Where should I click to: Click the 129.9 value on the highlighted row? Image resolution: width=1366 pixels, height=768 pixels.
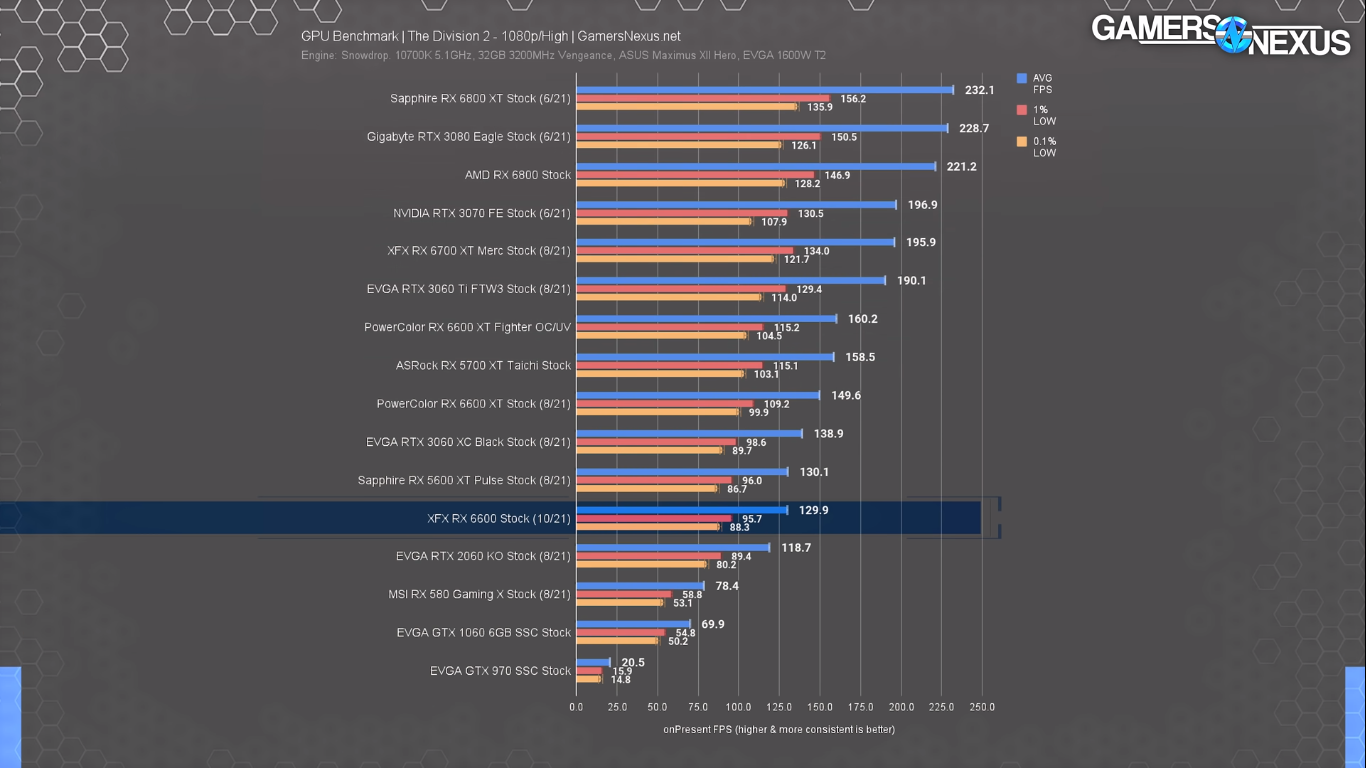(813, 510)
